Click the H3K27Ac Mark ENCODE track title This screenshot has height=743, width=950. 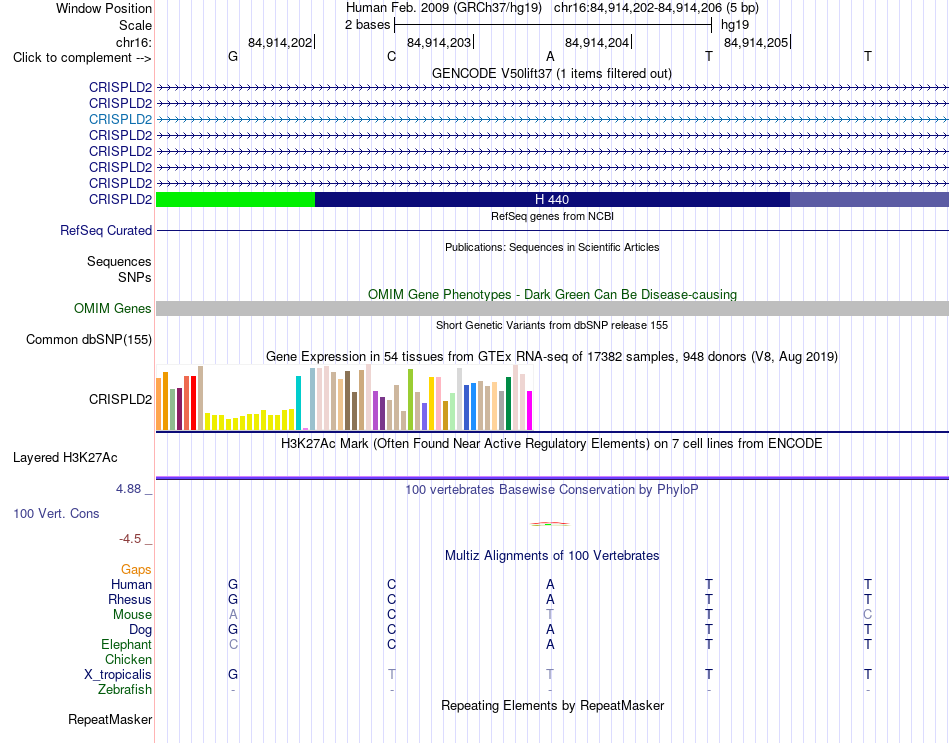point(552,444)
